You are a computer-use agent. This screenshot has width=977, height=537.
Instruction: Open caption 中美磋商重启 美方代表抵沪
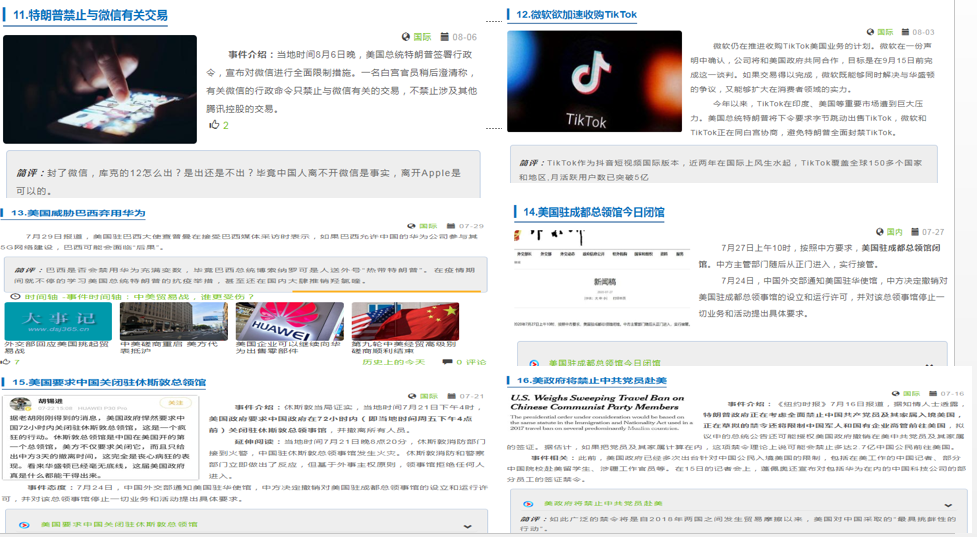(169, 348)
